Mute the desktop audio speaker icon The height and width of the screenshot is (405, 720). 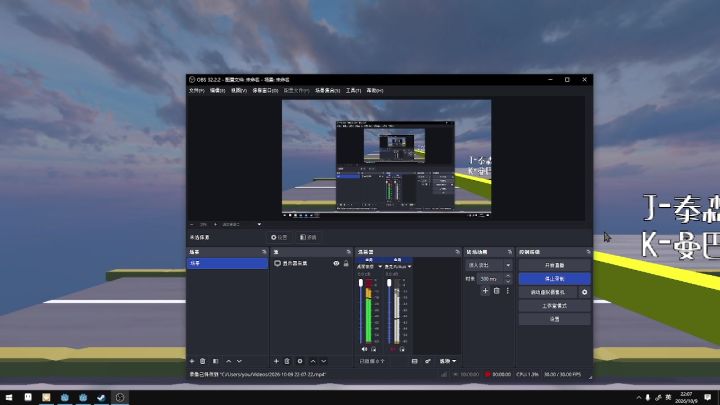pos(364,349)
